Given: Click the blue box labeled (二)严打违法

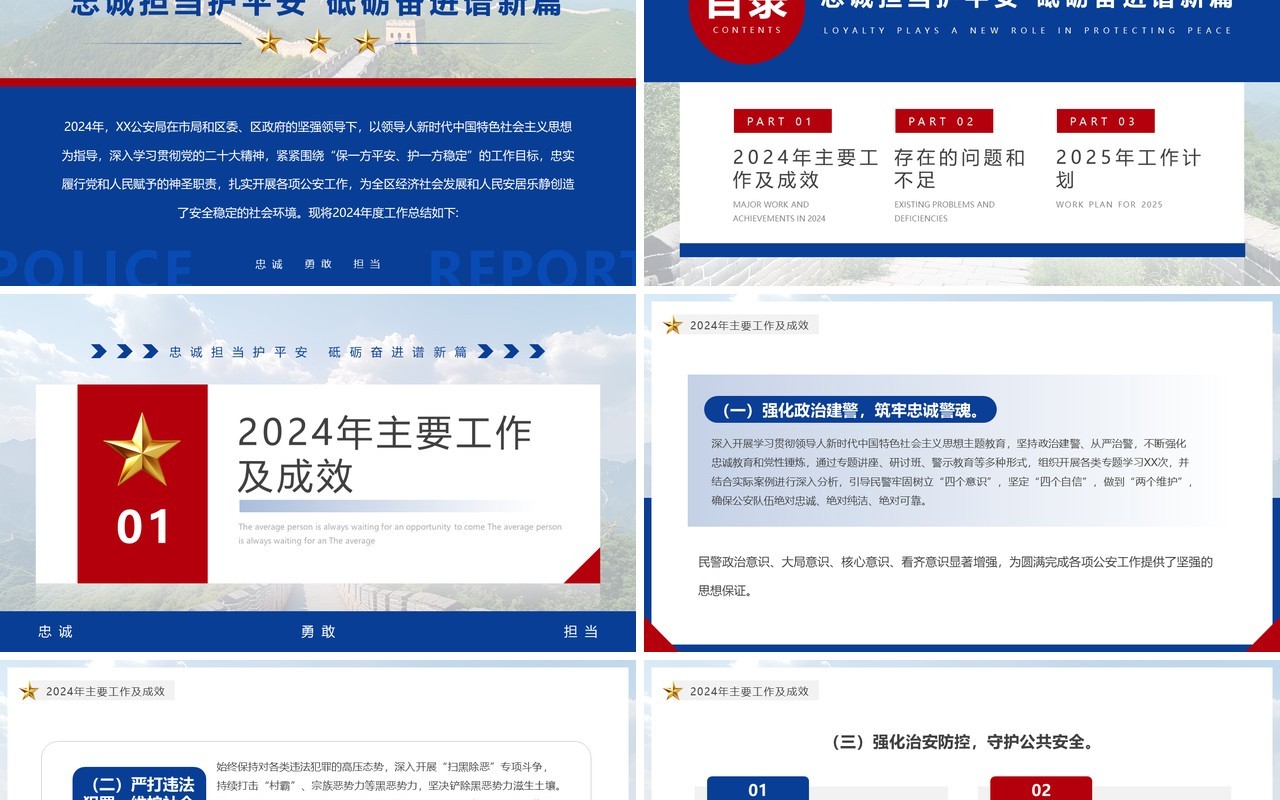Looking at the screenshot, I should pyautogui.click(x=139, y=784).
